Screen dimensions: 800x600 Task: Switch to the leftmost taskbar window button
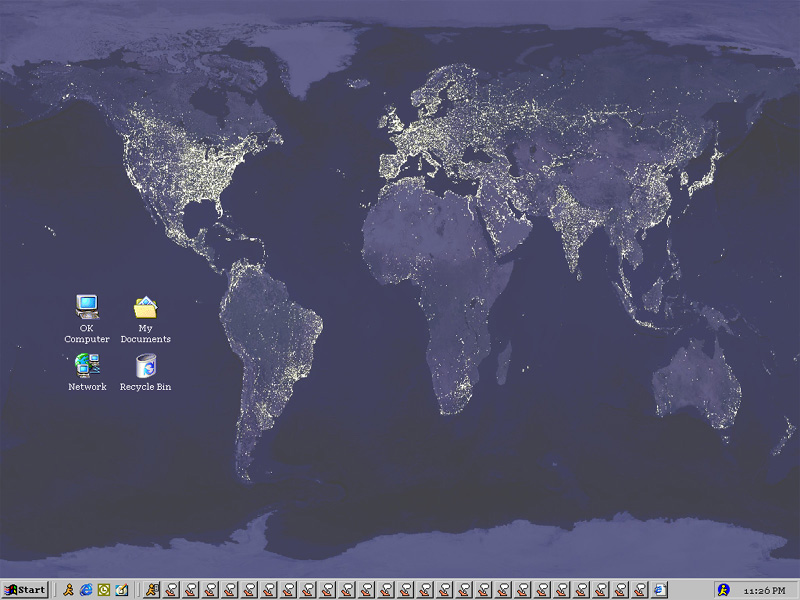pos(152,590)
